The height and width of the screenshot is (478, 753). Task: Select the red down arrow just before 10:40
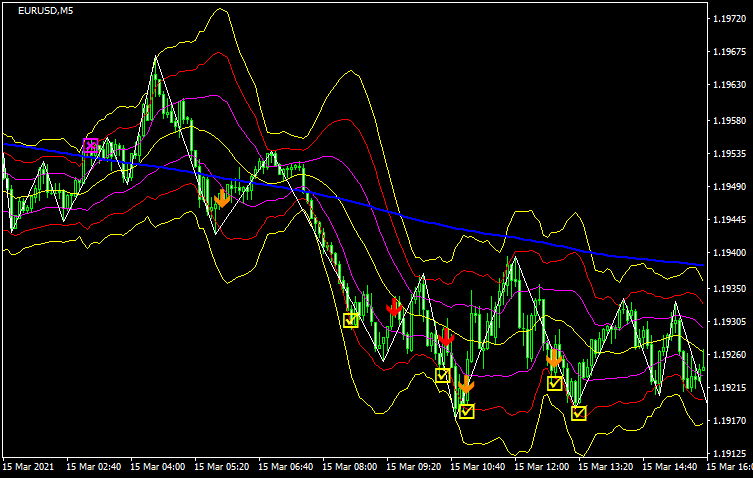[446, 337]
